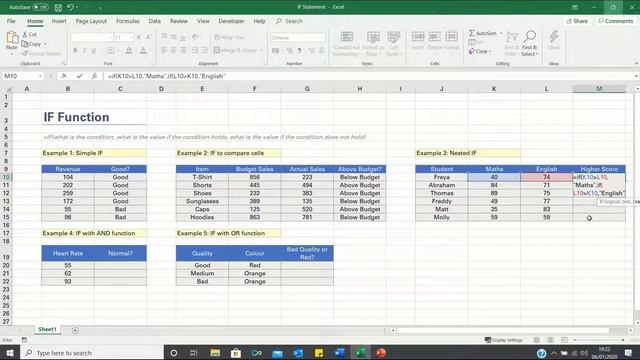Viewport: 640px width, 360px height.
Task: Select the Sheet1 tab
Action: (47, 329)
